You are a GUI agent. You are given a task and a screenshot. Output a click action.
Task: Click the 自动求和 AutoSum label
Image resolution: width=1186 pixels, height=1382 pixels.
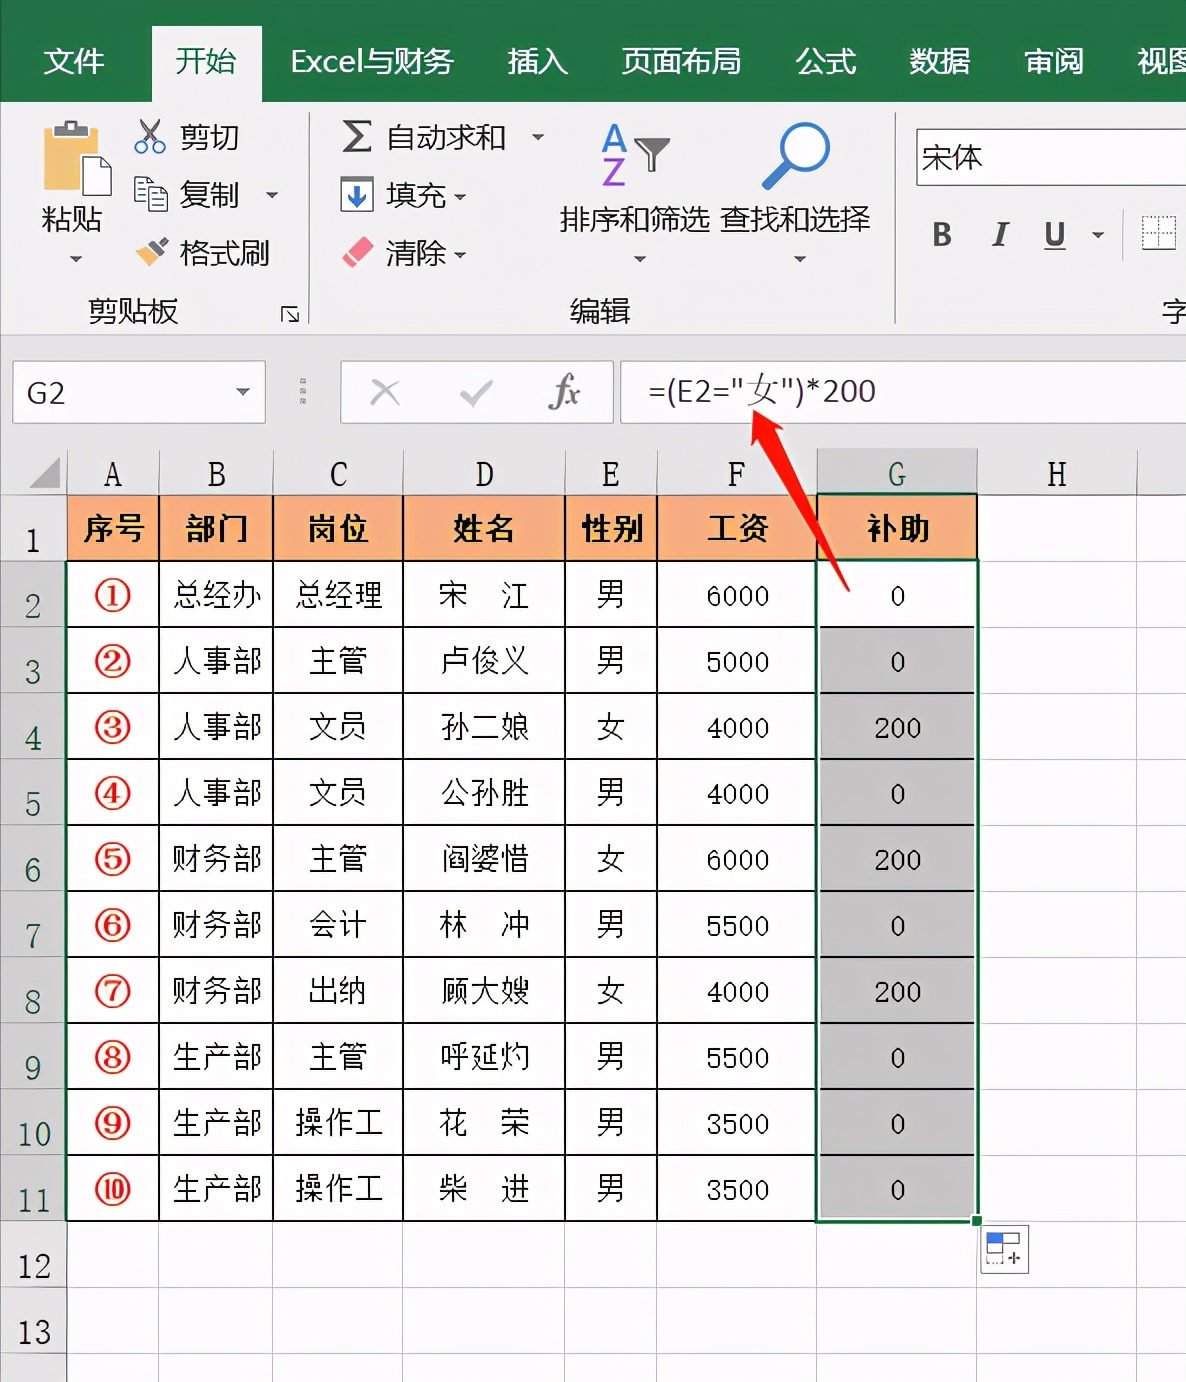(446, 137)
